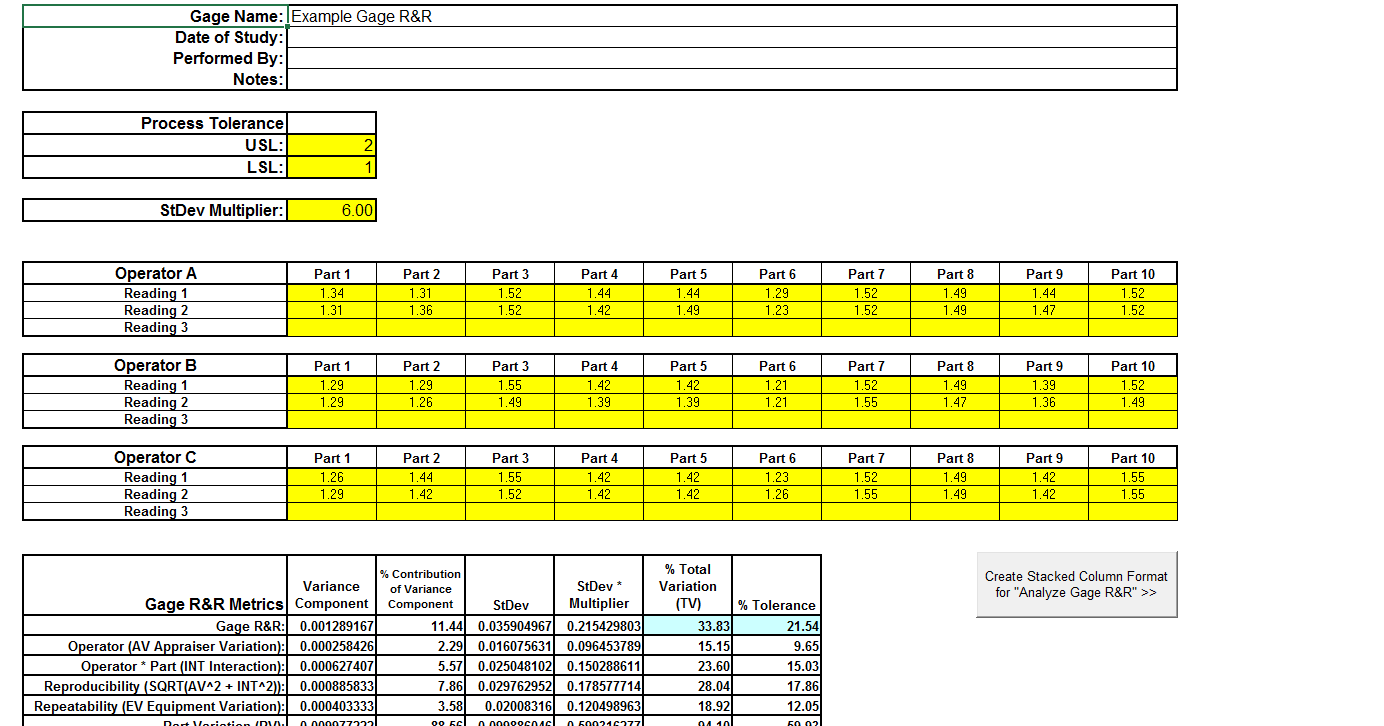Select the Operator C header cell

(x=155, y=457)
